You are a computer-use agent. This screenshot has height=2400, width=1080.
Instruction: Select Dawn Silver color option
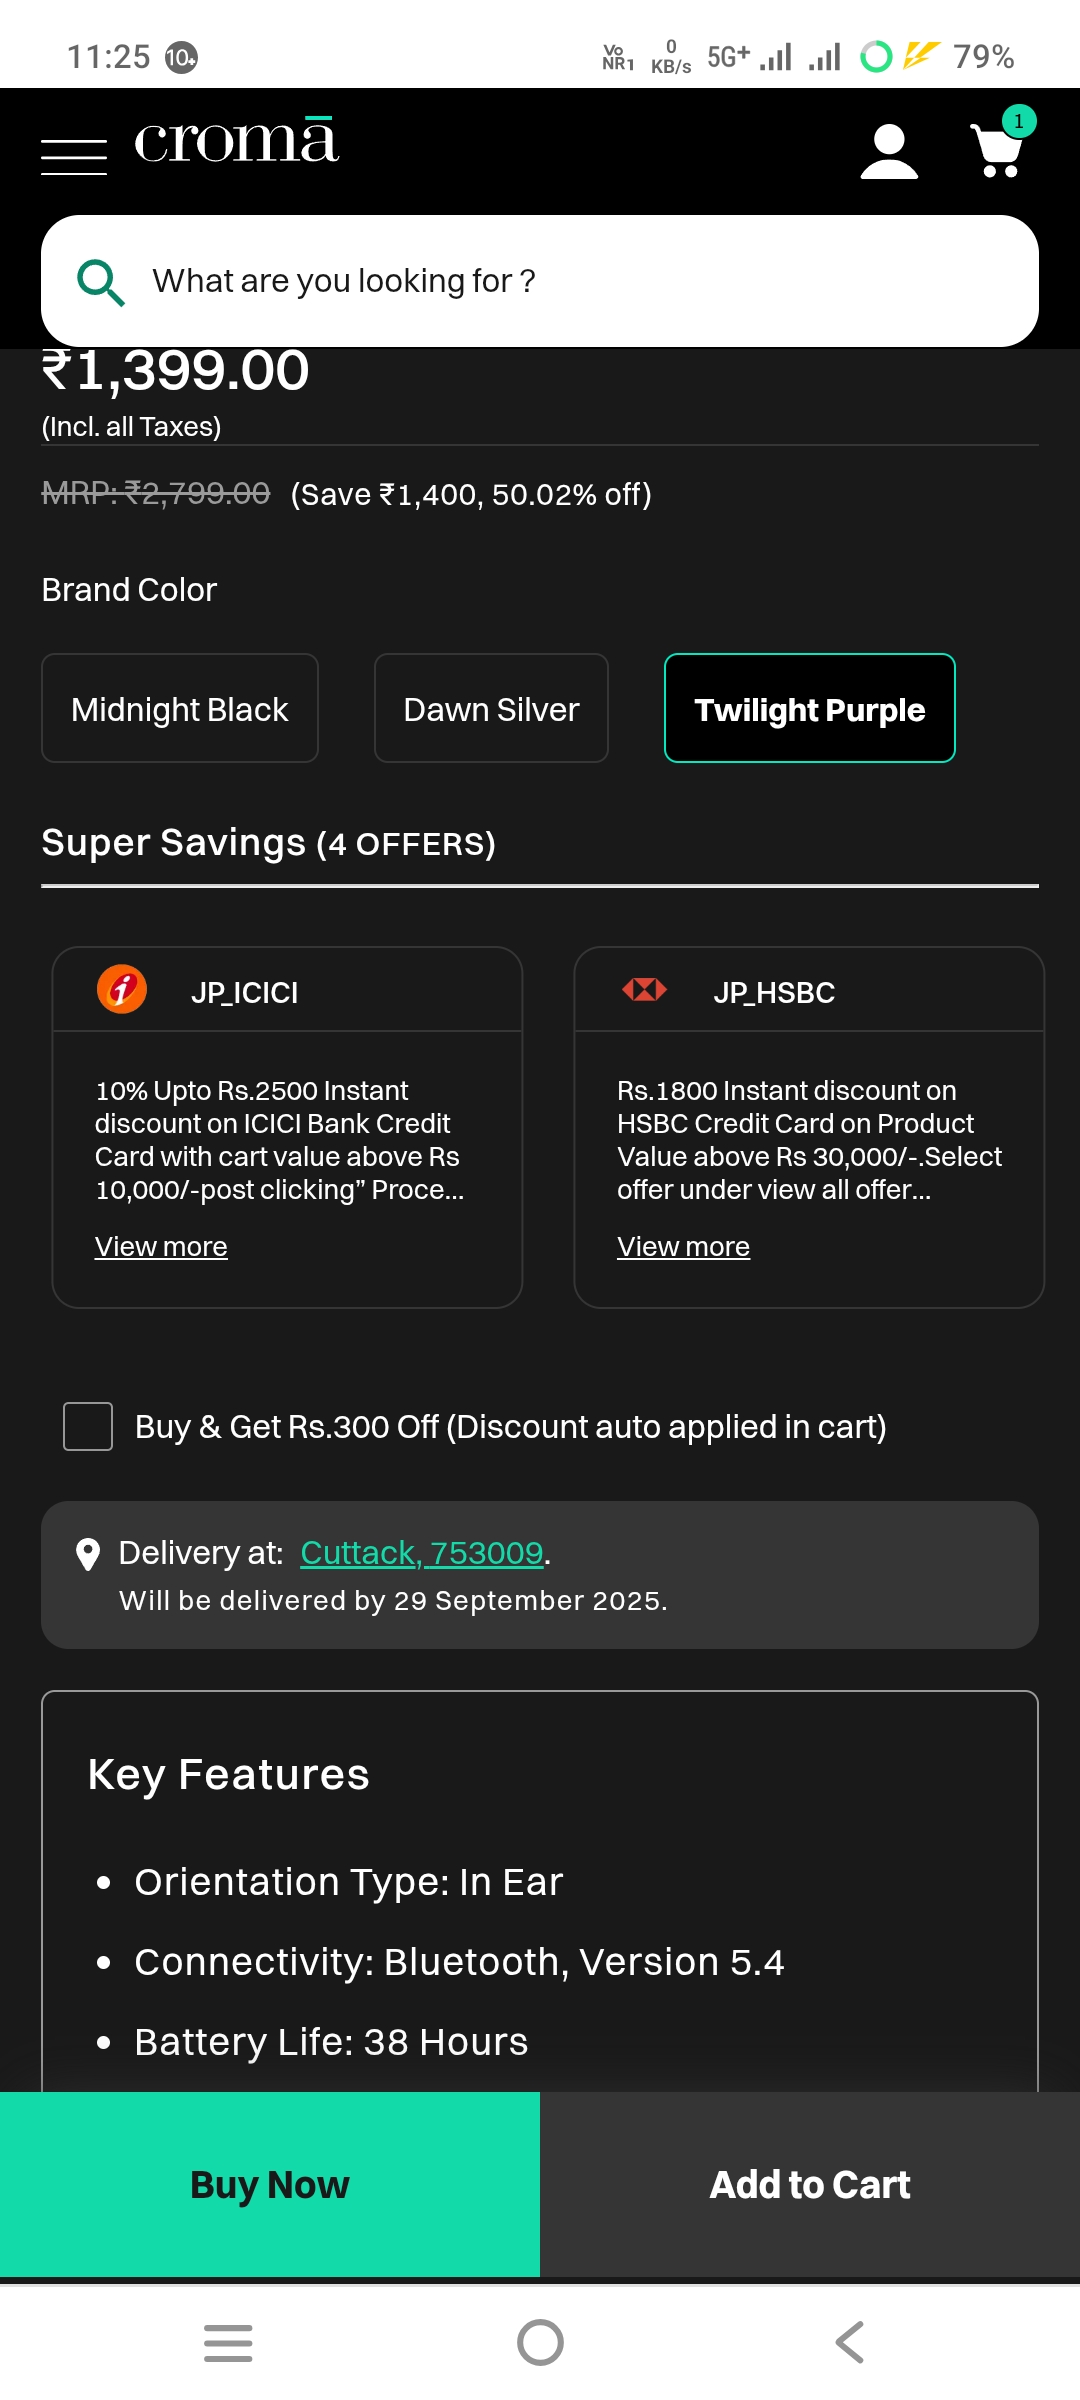coord(491,709)
